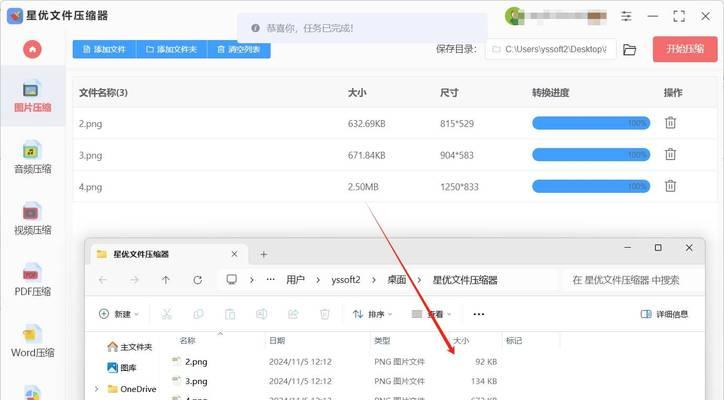724x400 pixels.
Task: Delete 4.png from the compression list
Action: point(670,186)
